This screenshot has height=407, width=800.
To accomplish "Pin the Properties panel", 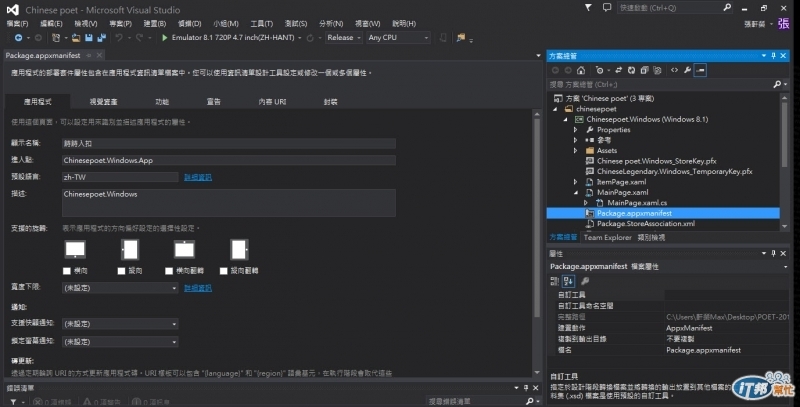I will click(x=773, y=253).
